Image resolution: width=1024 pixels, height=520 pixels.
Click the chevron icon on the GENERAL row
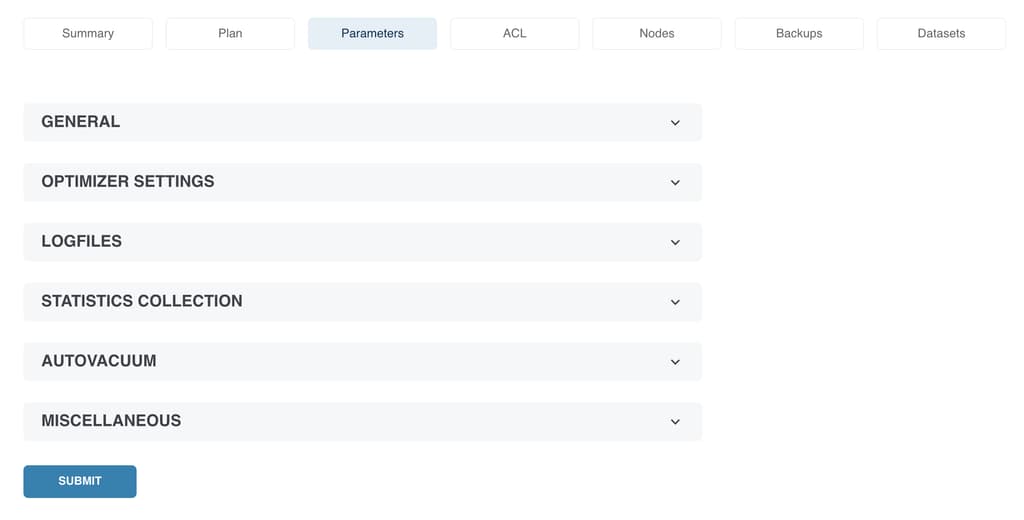point(675,123)
